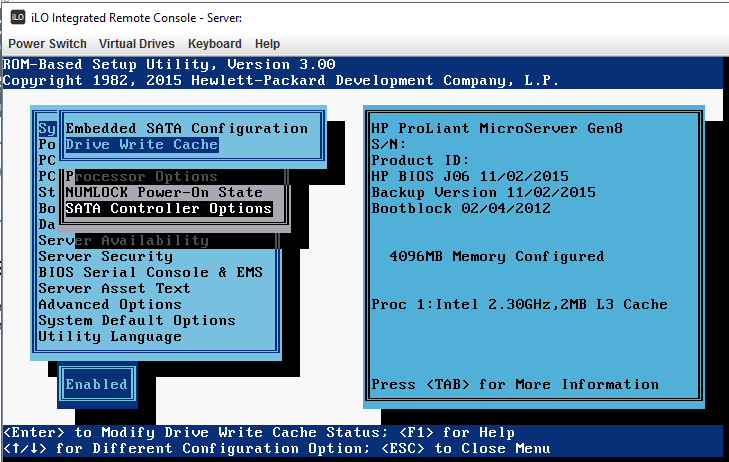Click 'Proc 1:Intel 2.30GHz,2MB L3 Cache' line
Viewport: 729px width, 462px height.
click(x=519, y=304)
